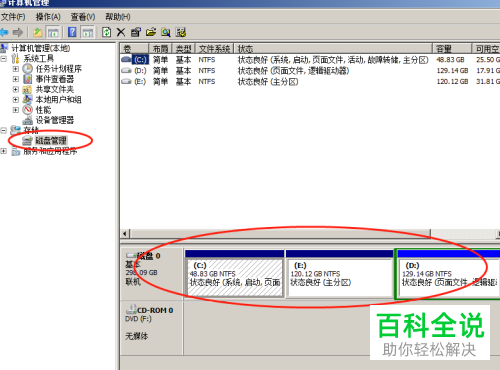
Task: Click the blue Help question mark icon
Action: pyautogui.click(x=72, y=32)
